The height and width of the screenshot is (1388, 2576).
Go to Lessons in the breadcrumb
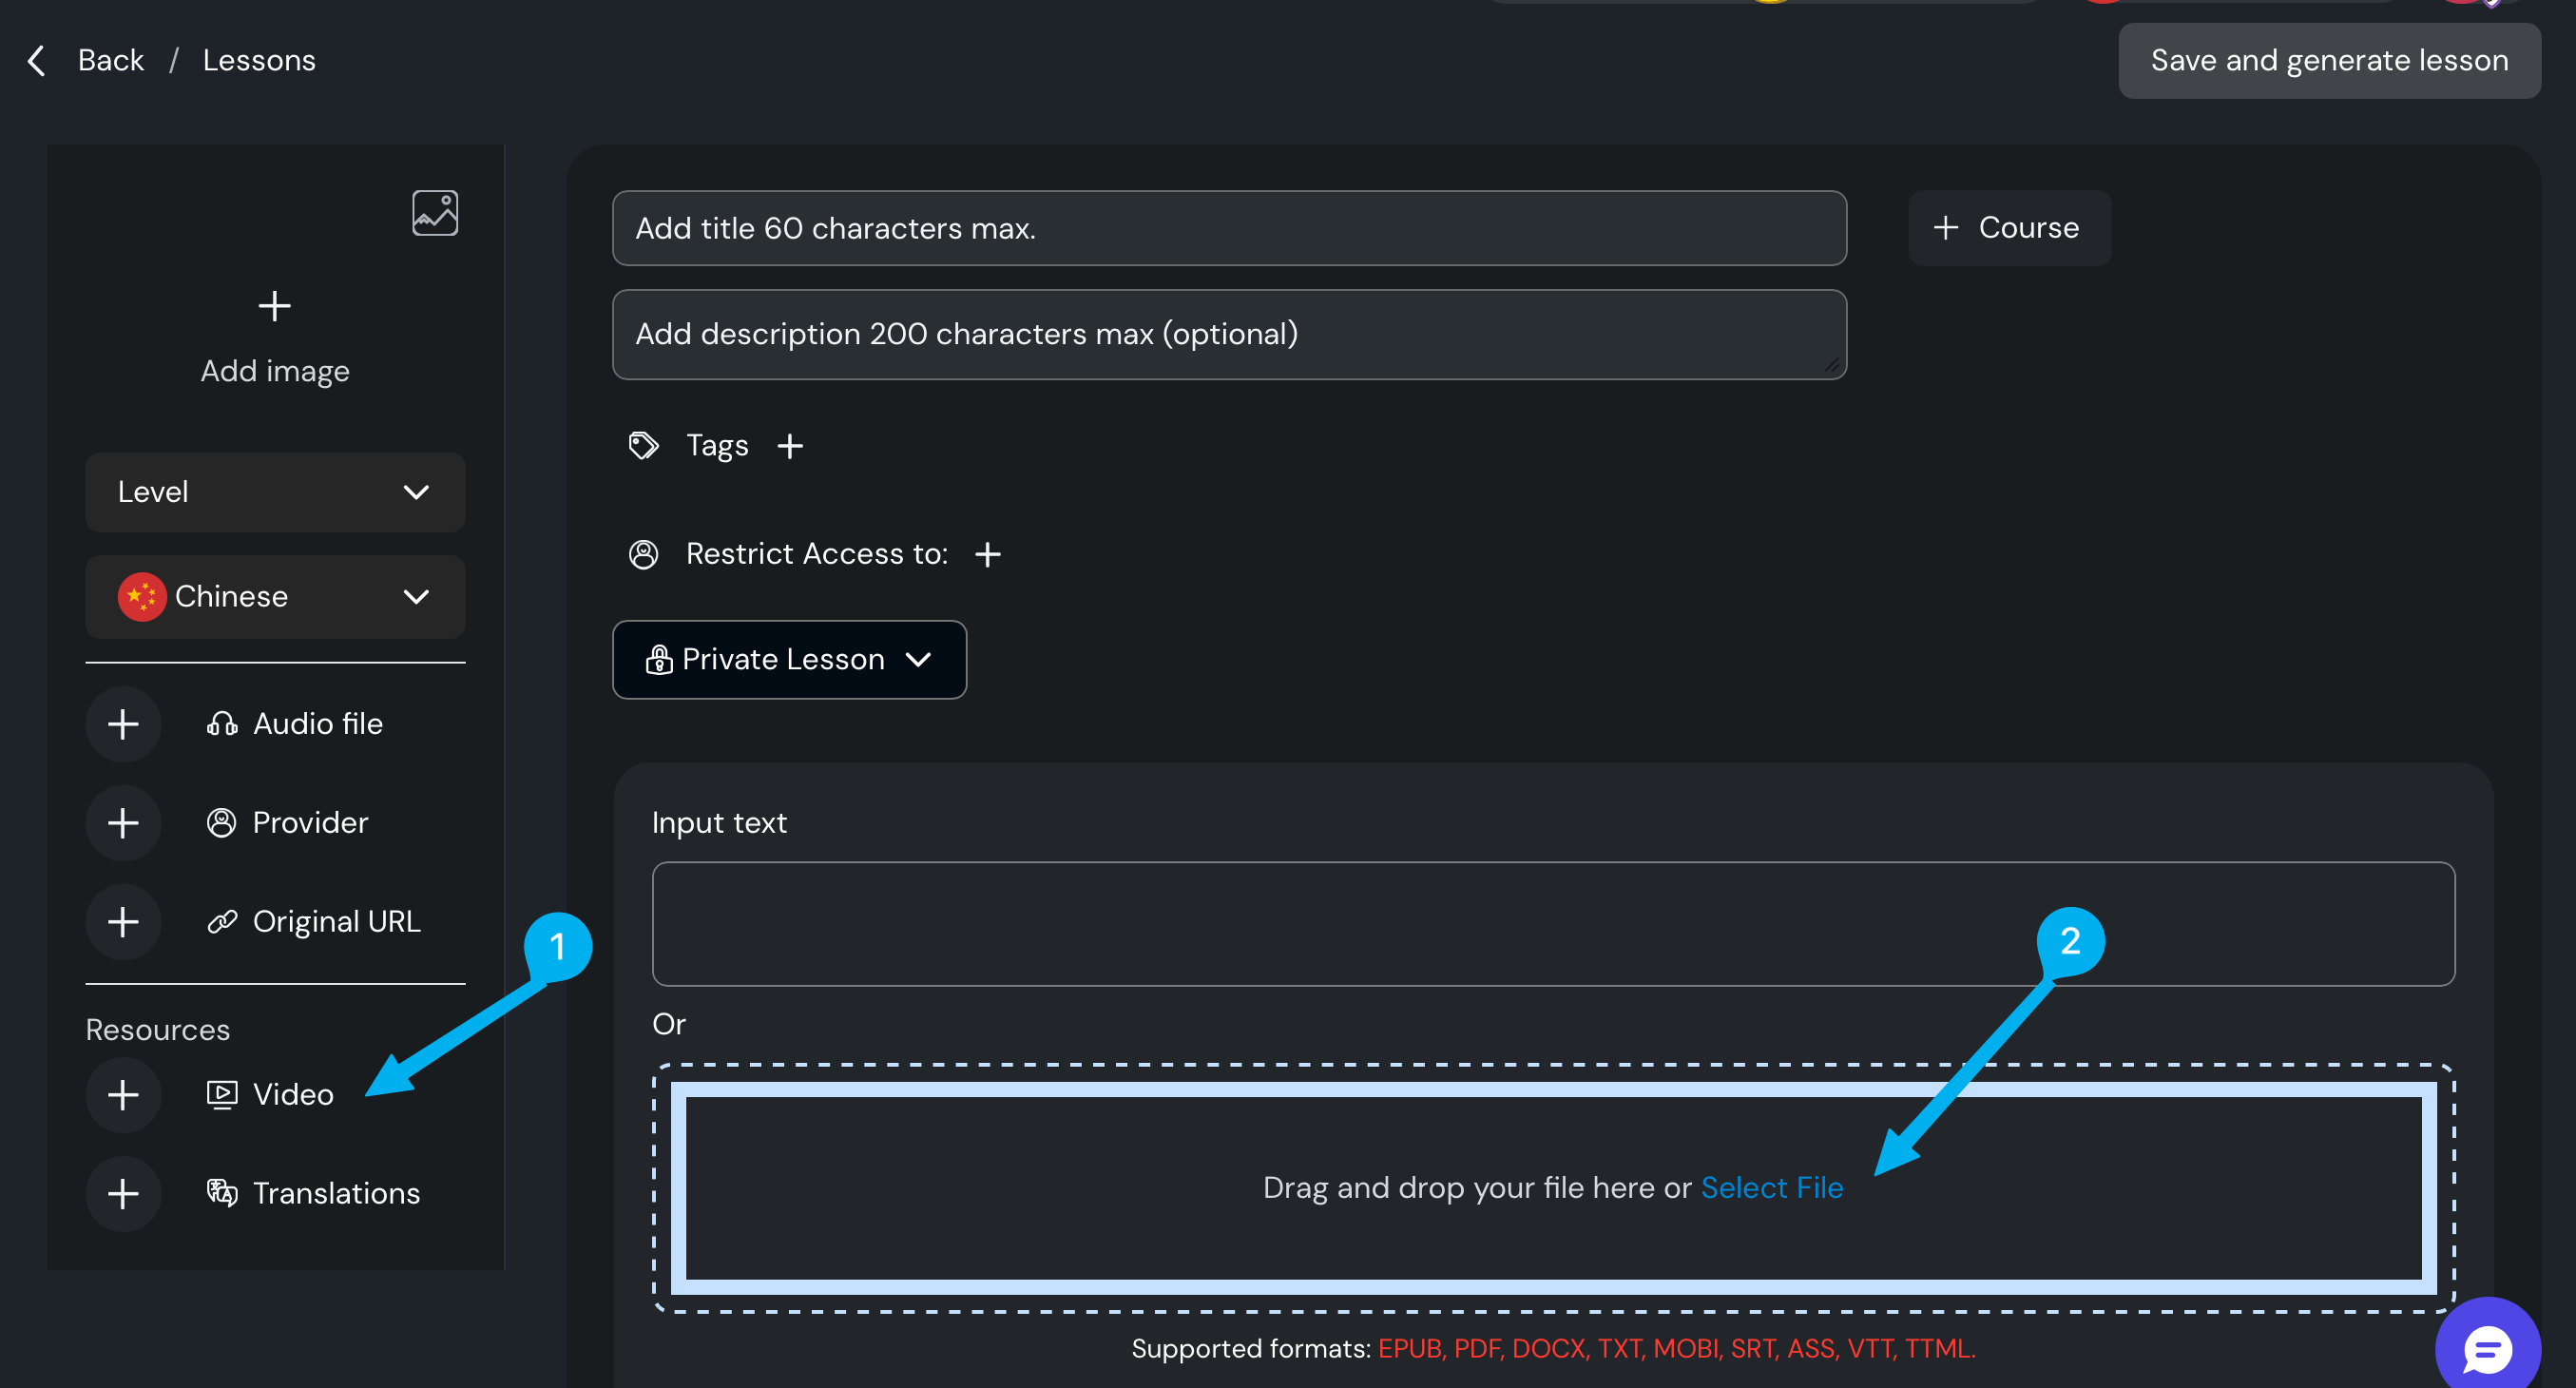[259, 60]
